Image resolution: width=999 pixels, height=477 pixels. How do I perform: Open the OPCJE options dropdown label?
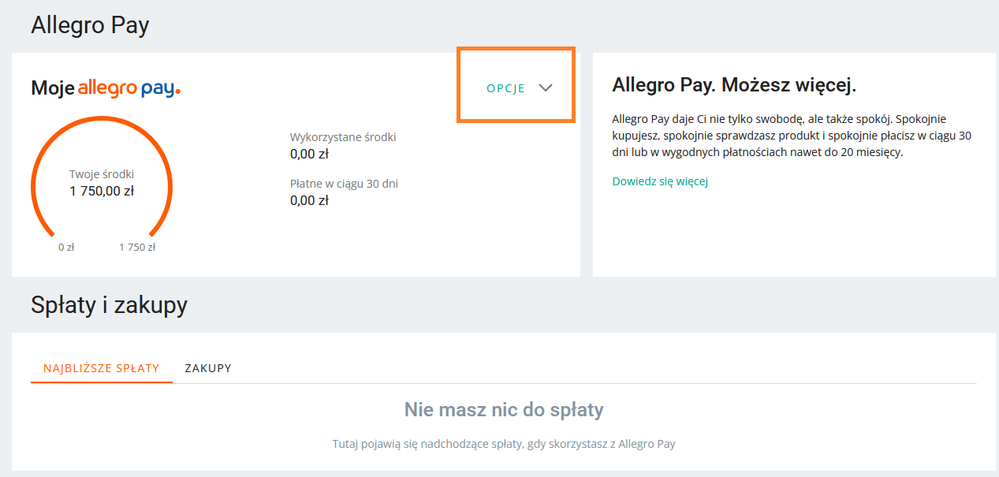coord(505,89)
